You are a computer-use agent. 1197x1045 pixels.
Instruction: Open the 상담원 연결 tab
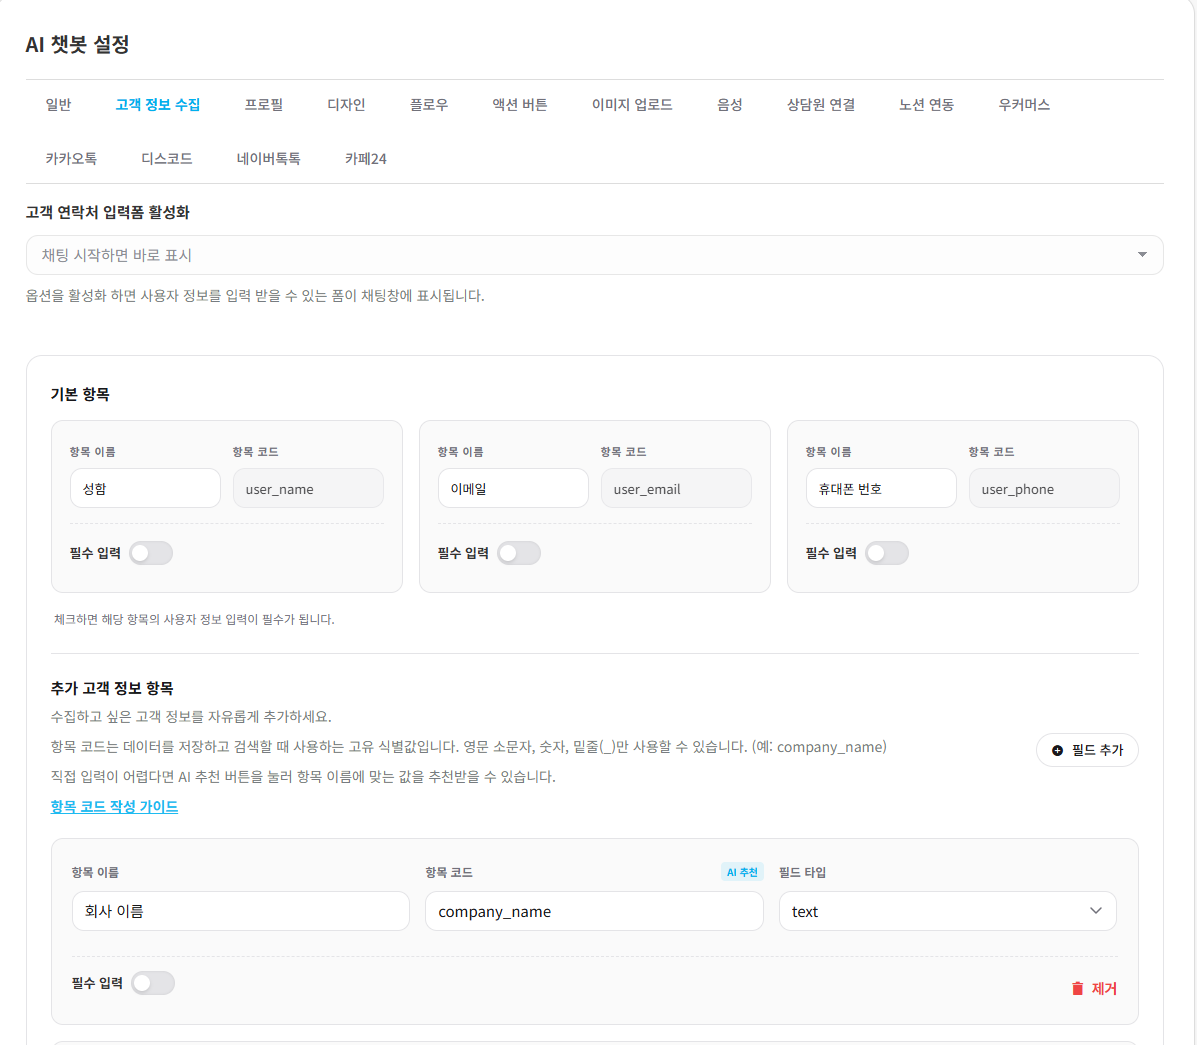(821, 105)
